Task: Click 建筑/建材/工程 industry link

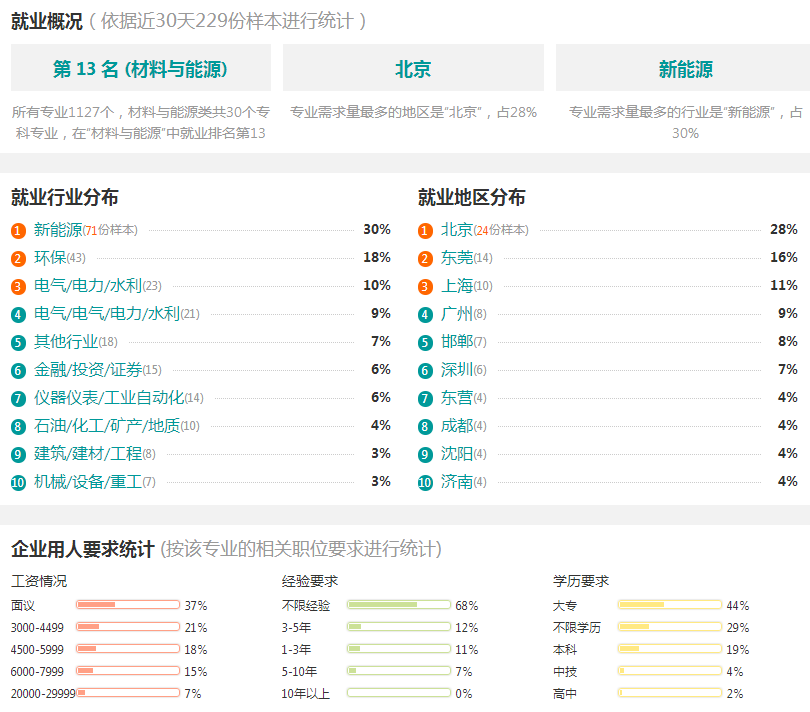Action: pyautogui.click(x=88, y=454)
